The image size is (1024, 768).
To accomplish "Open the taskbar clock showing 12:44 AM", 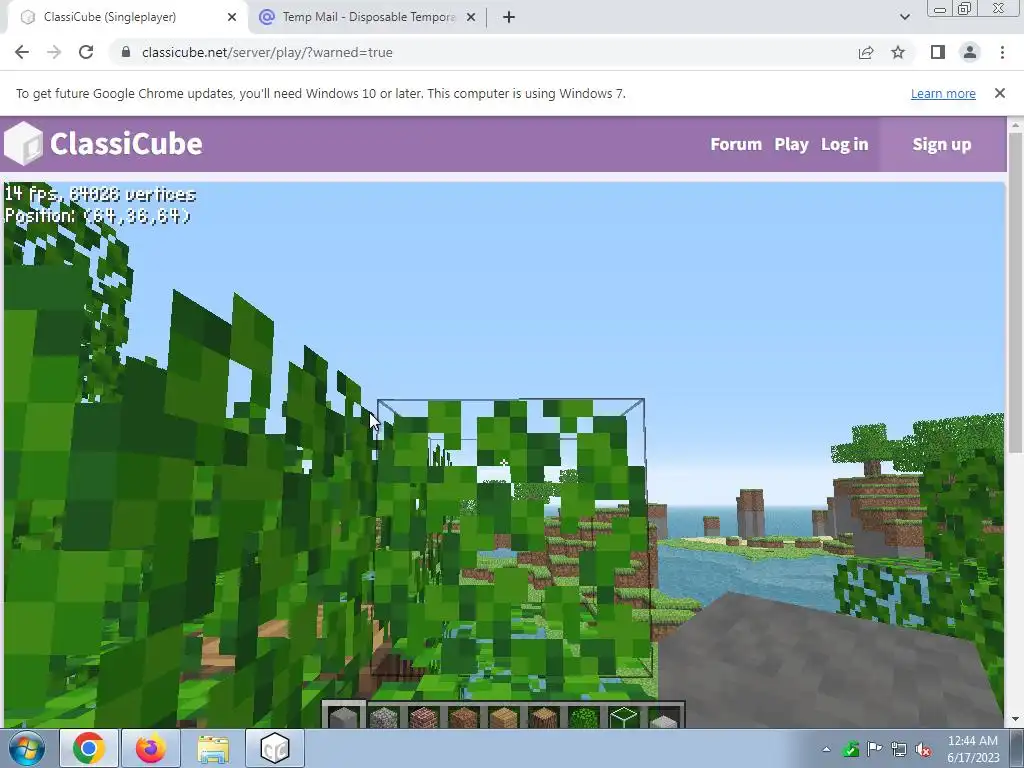I will point(973,749).
